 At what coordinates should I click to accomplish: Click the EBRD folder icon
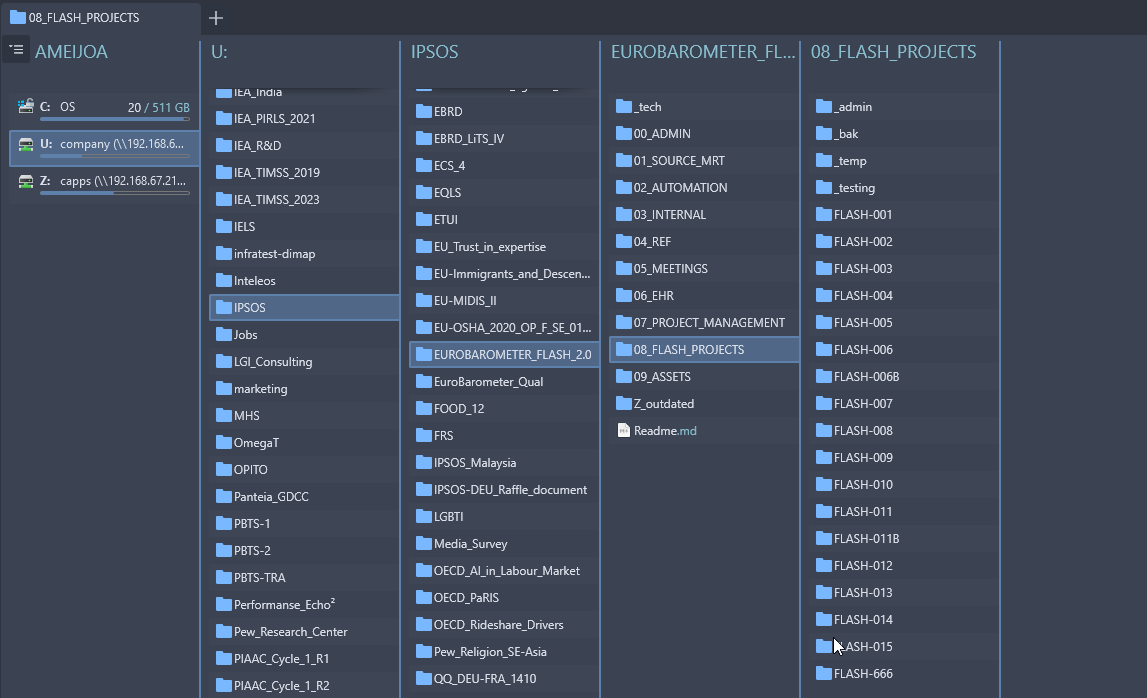pyautogui.click(x=424, y=111)
